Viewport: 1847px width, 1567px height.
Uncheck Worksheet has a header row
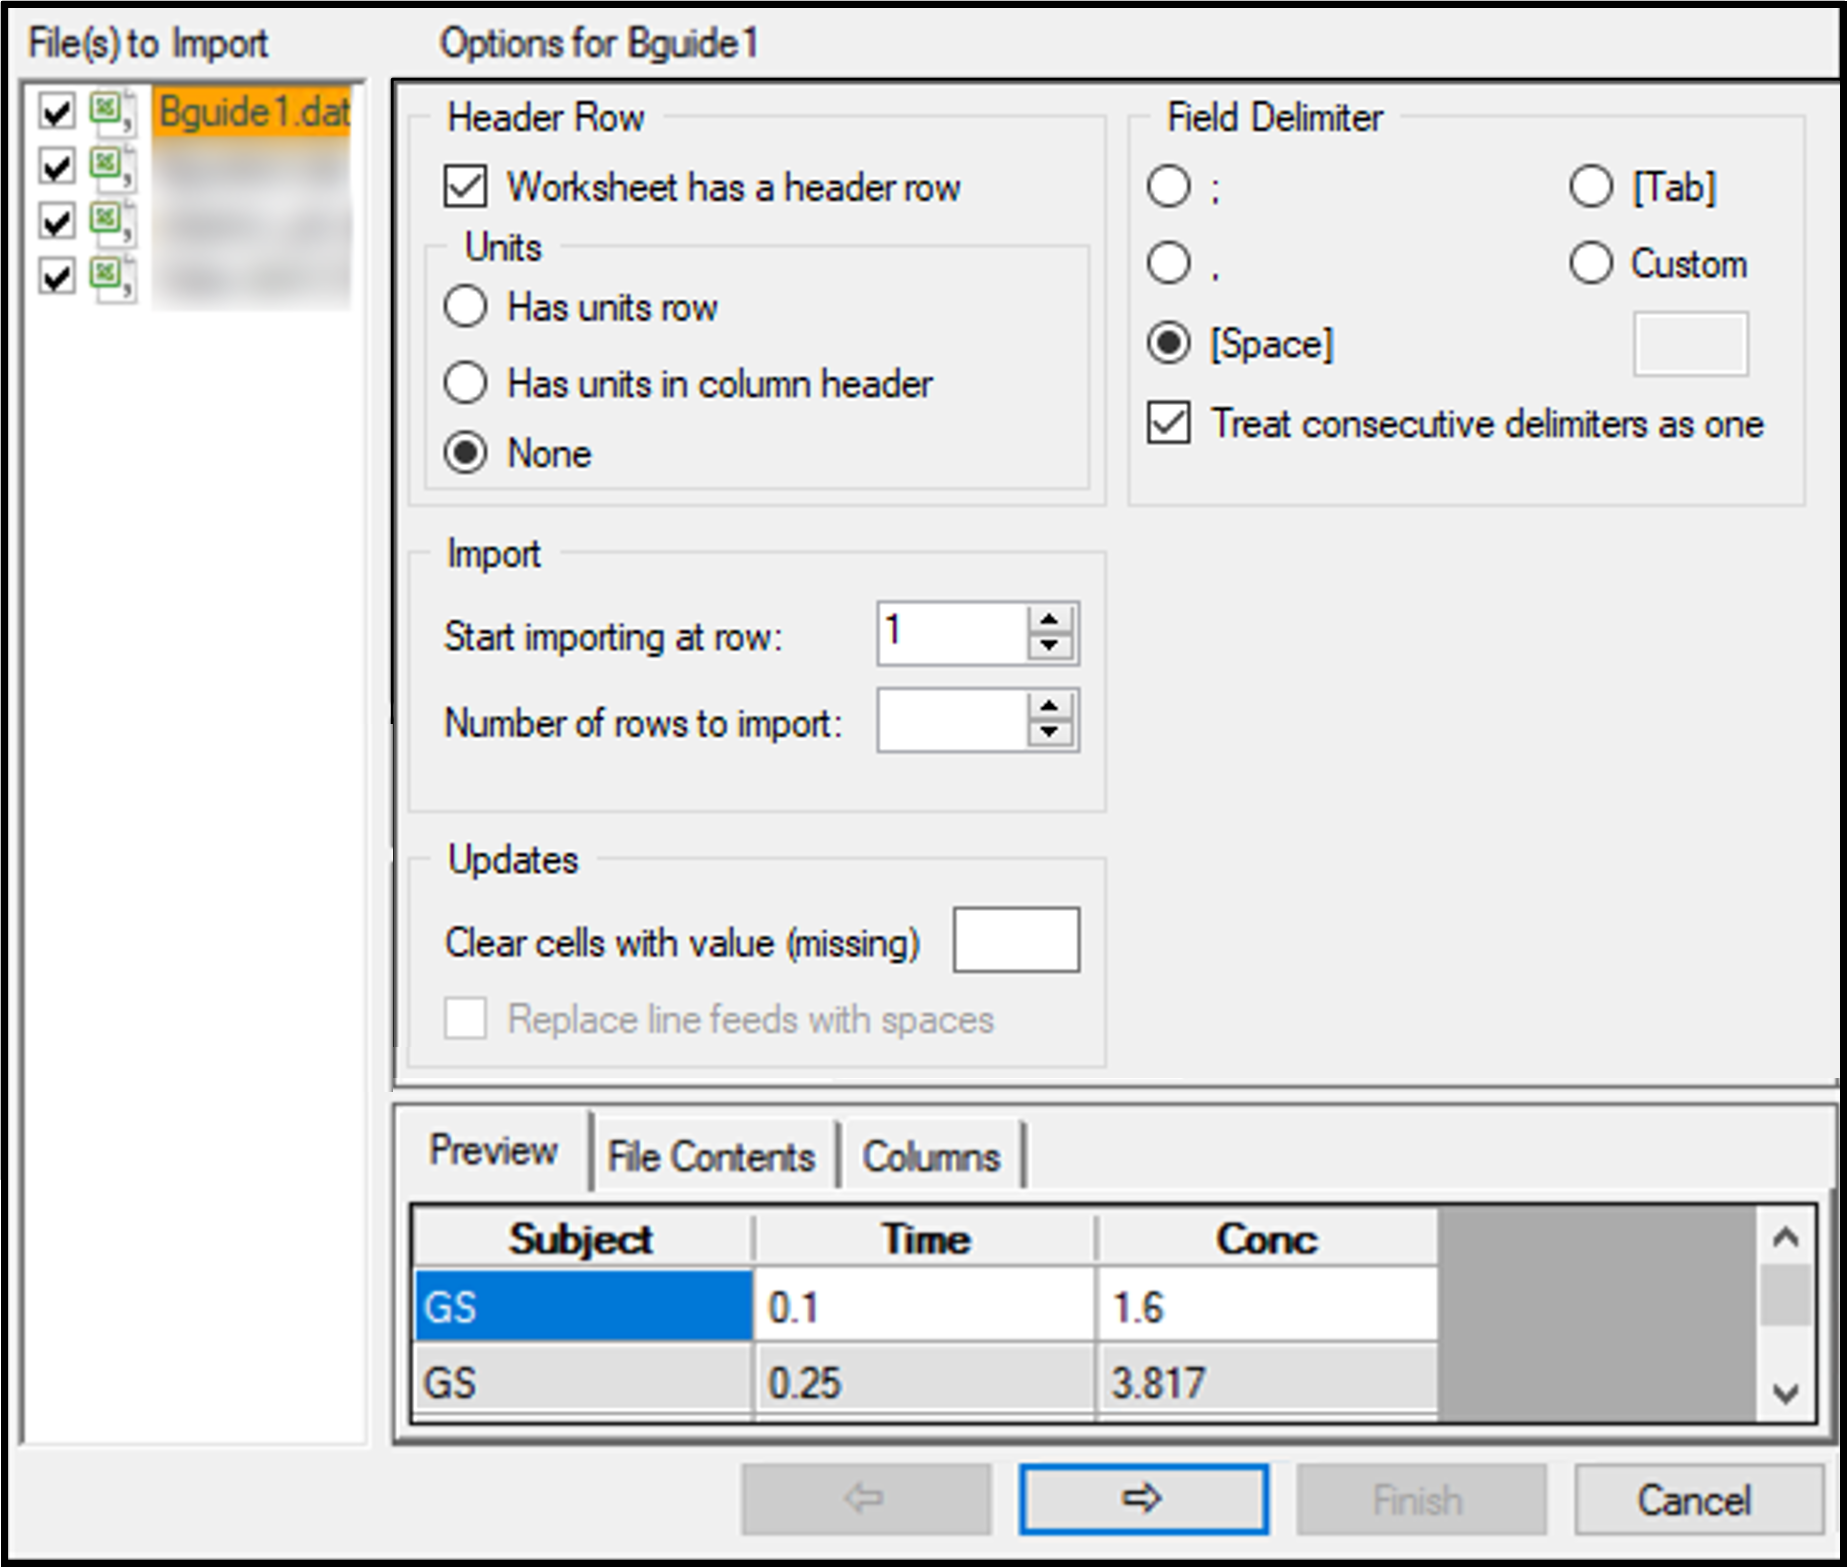[464, 187]
